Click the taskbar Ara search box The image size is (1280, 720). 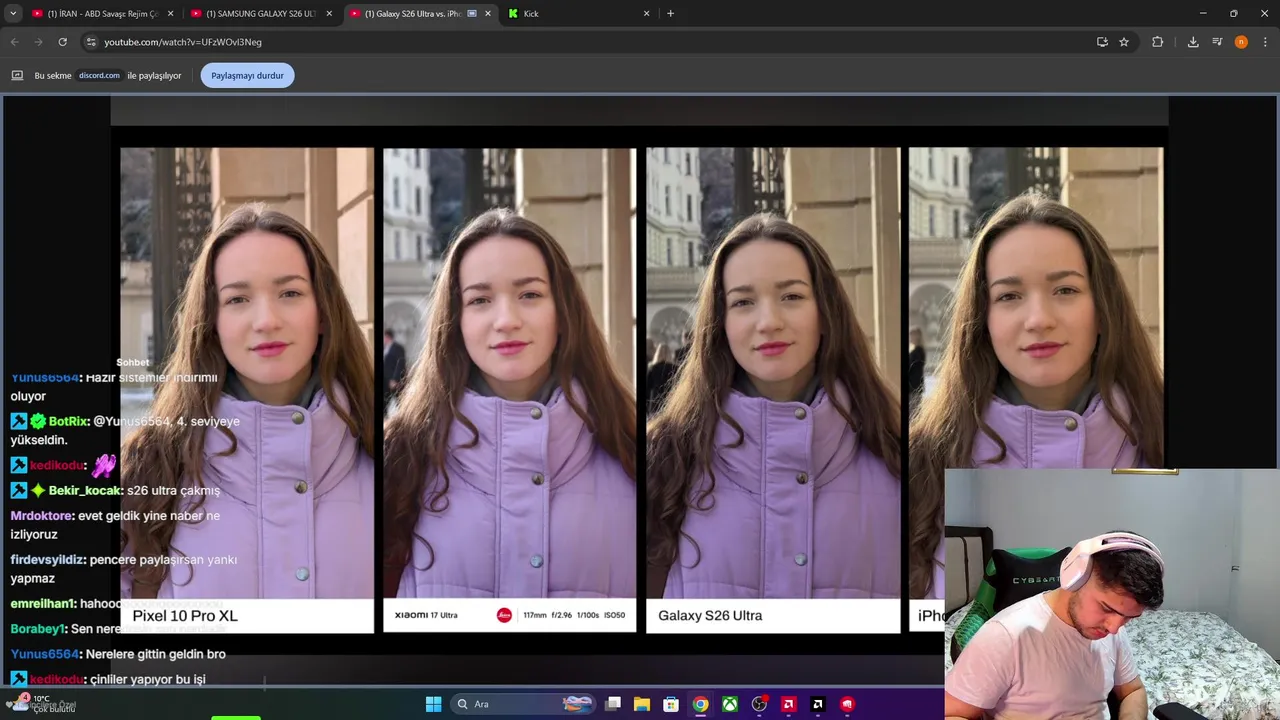524,704
